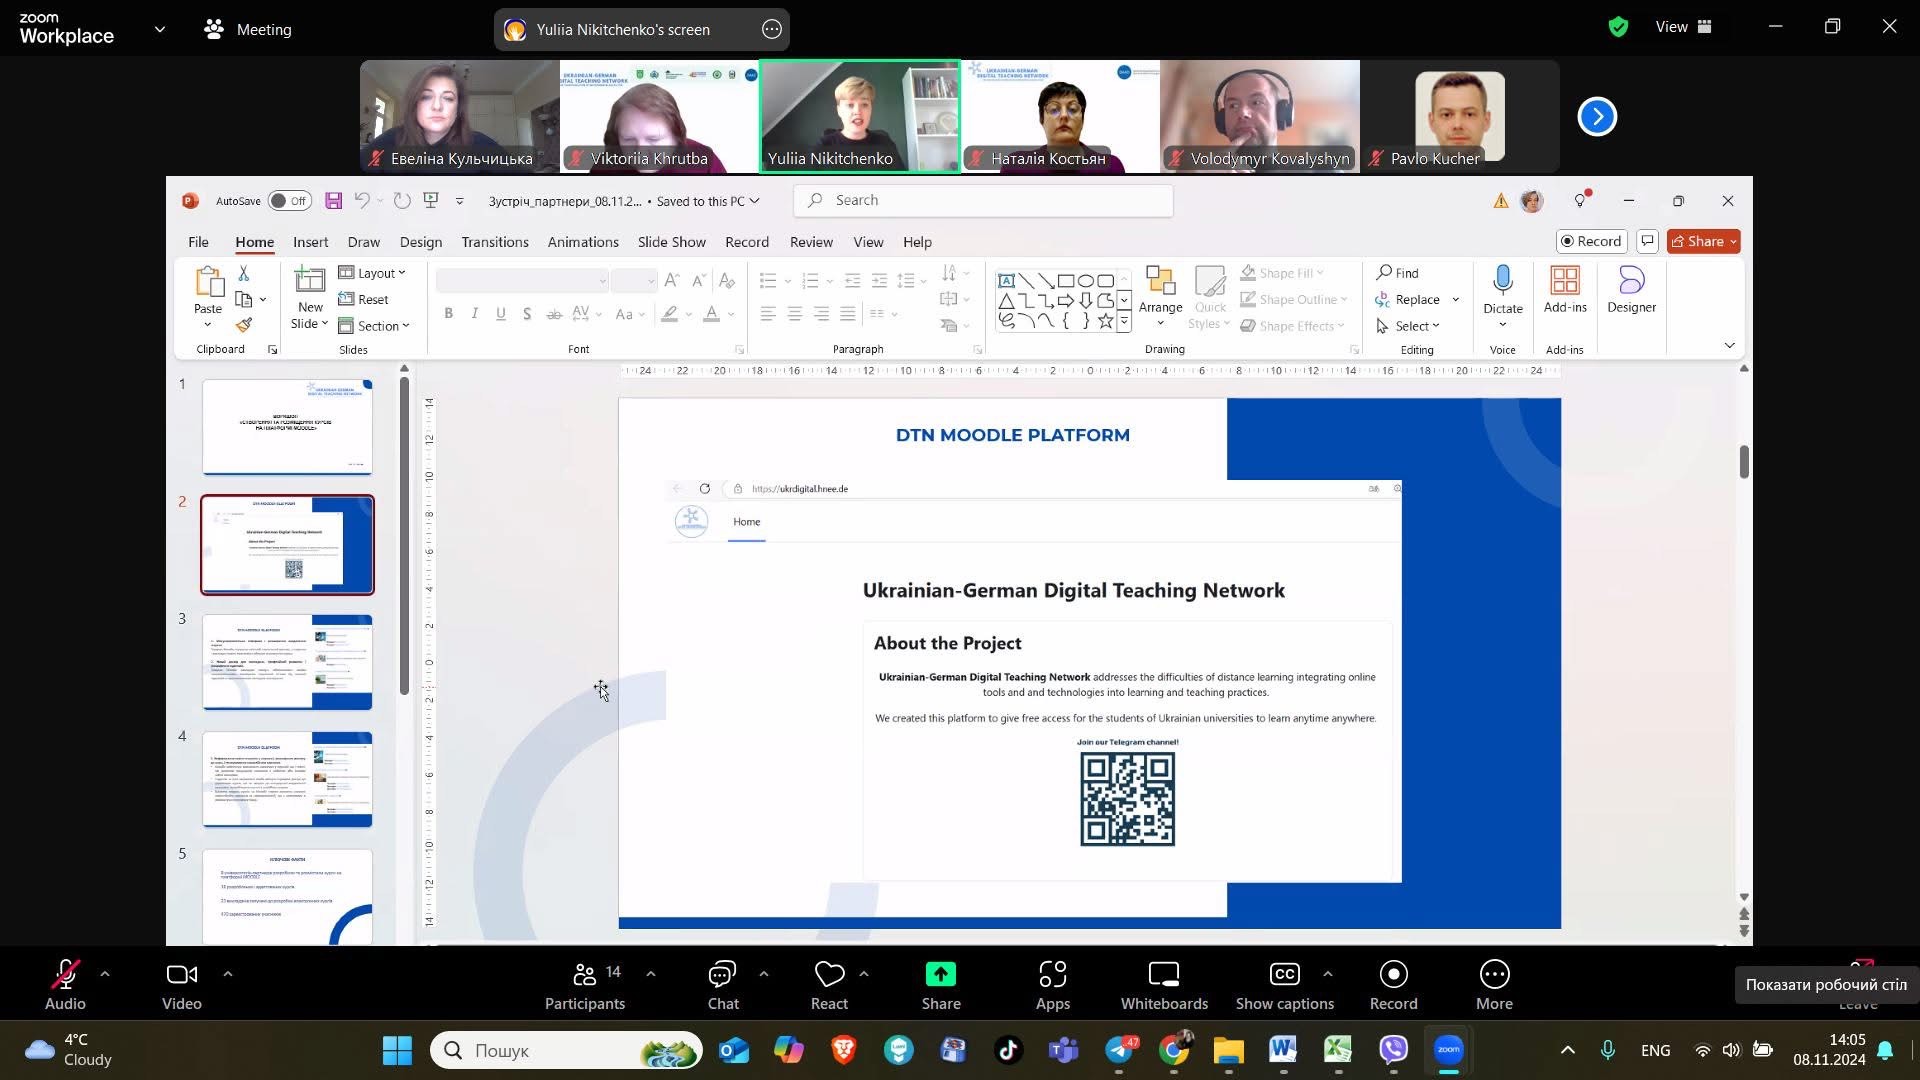The height and width of the screenshot is (1080, 1920).
Task: Click the Arrange icon in Drawing group
Action: [x=1160, y=281]
